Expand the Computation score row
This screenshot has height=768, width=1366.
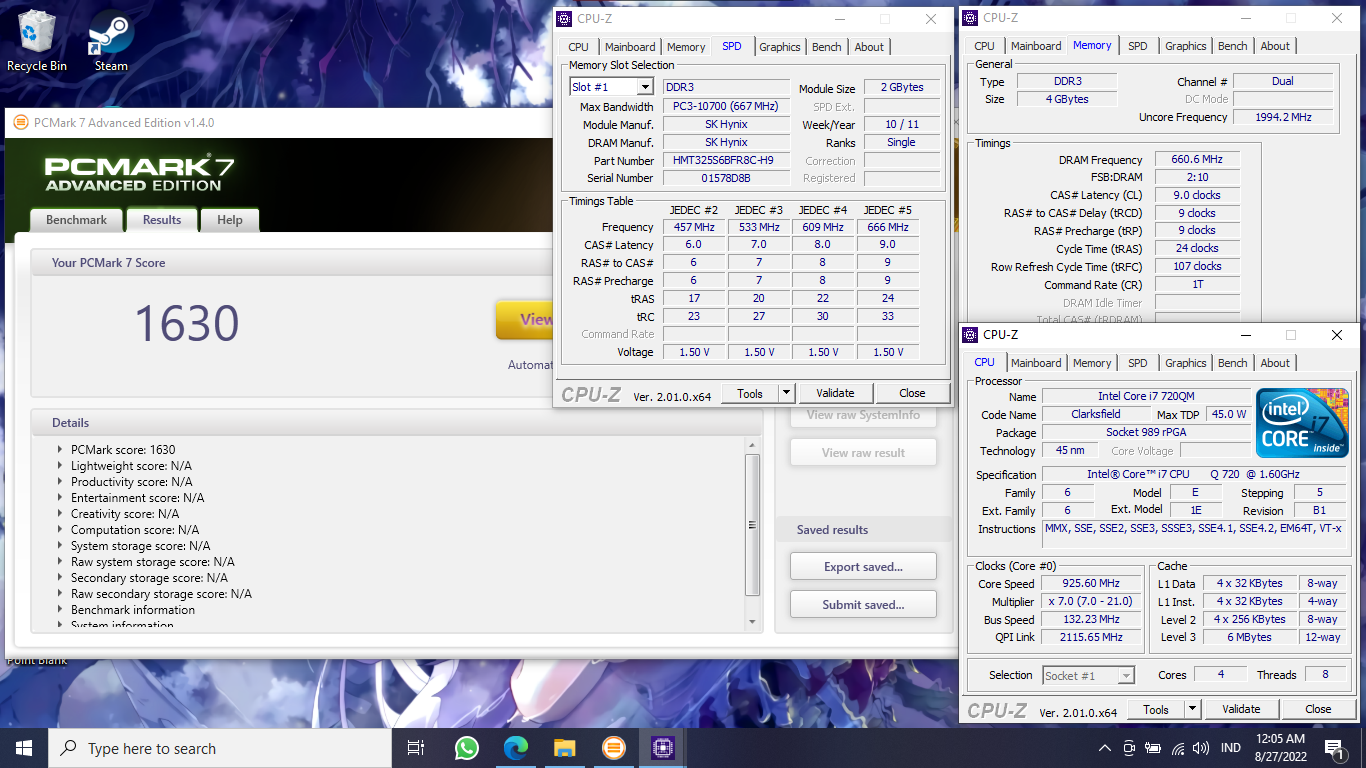tap(60, 530)
